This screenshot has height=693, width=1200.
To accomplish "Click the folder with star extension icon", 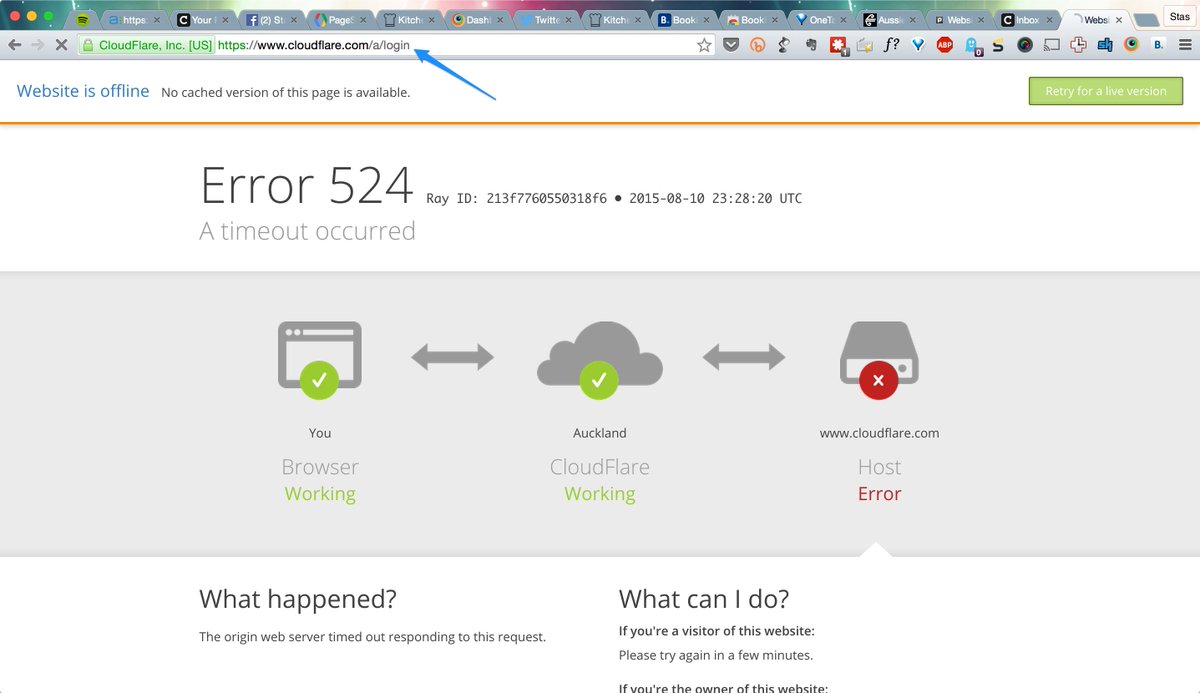I will (x=865, y=44).
